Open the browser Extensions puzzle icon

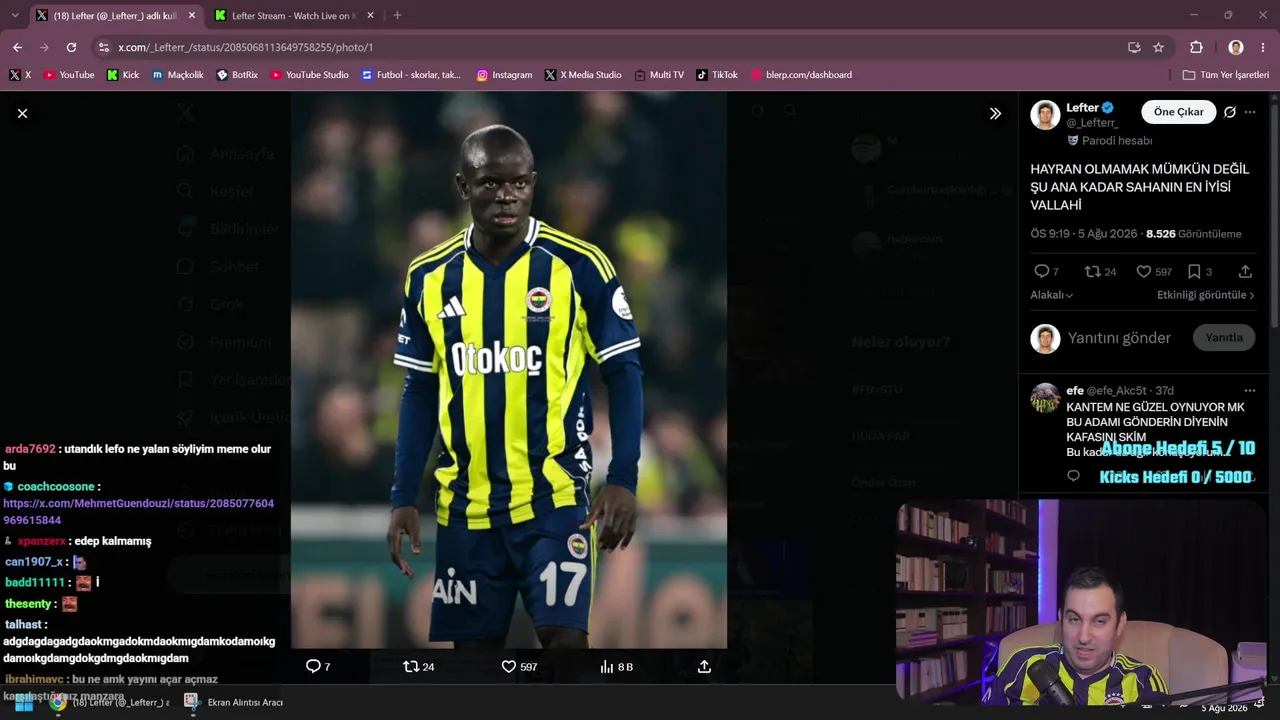(x=1196, y=47)
